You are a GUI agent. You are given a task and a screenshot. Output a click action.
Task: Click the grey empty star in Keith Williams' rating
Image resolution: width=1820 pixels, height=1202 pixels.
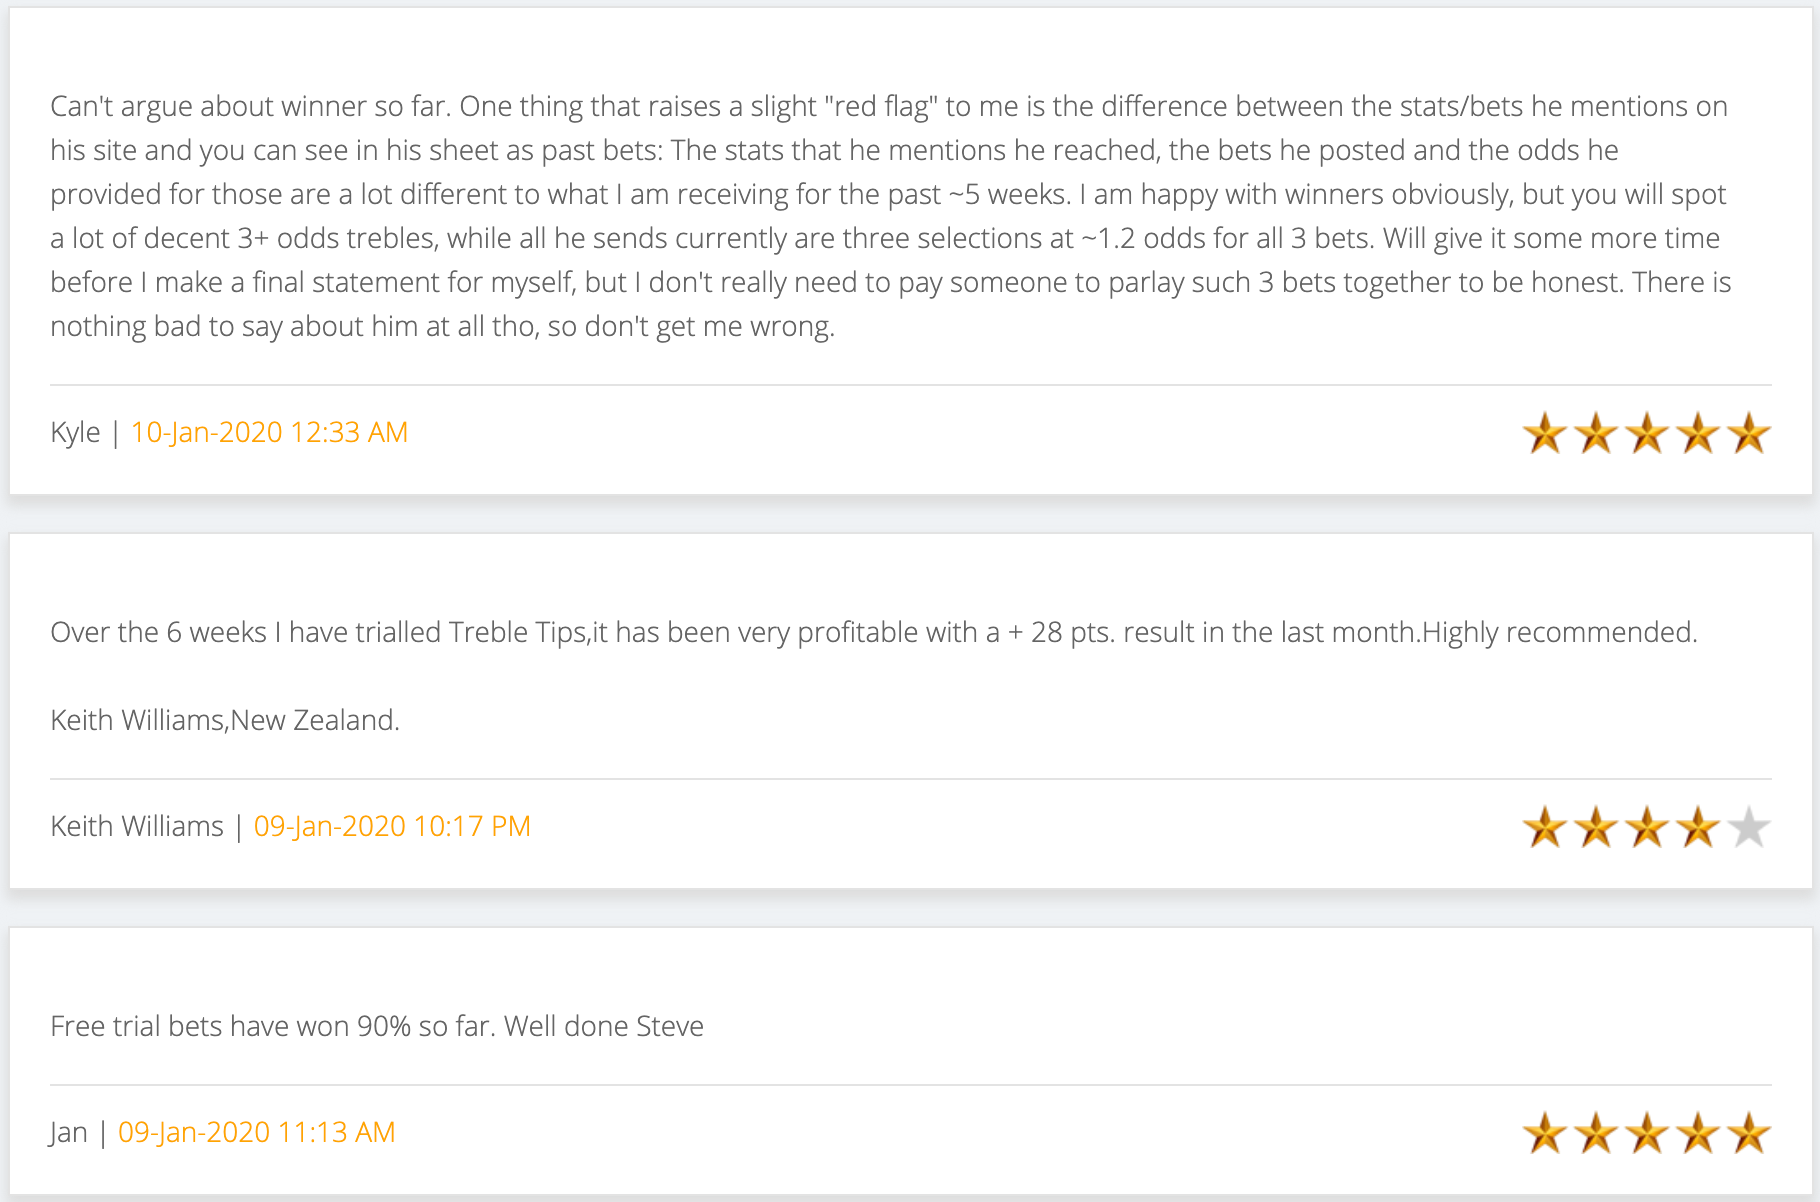pyautogui.click(x=1749, y=827)
